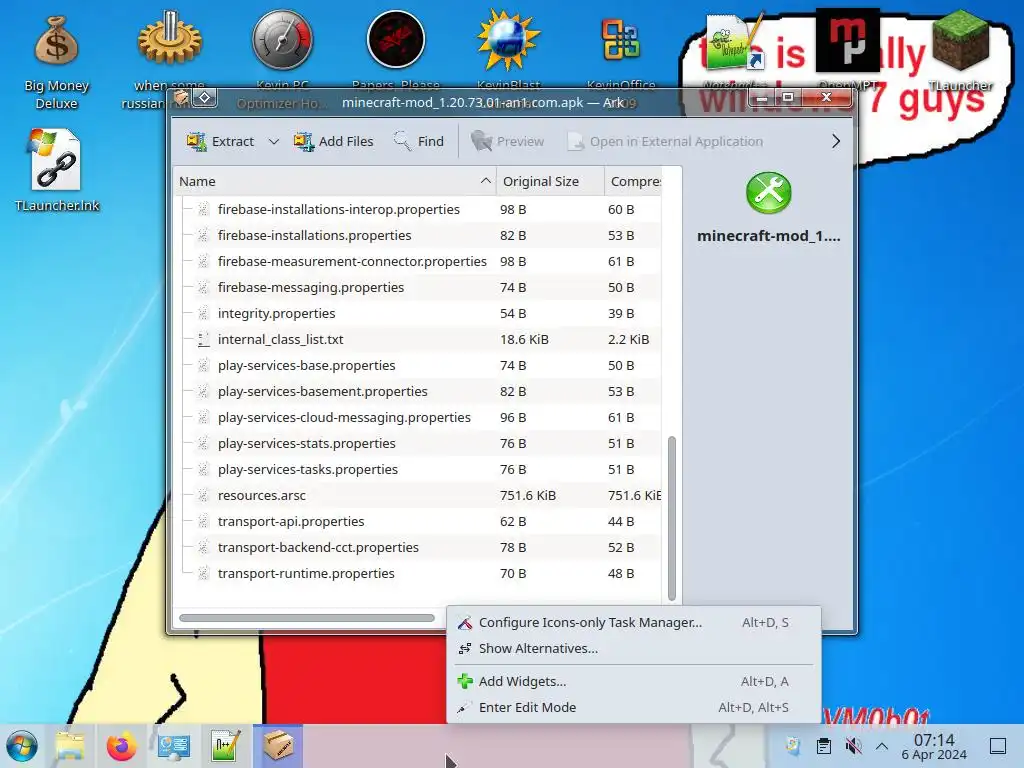Screen dimensions: 1024x768
Task: Toggle the Ark window pin diamond icon
Action: coord(204,98)
